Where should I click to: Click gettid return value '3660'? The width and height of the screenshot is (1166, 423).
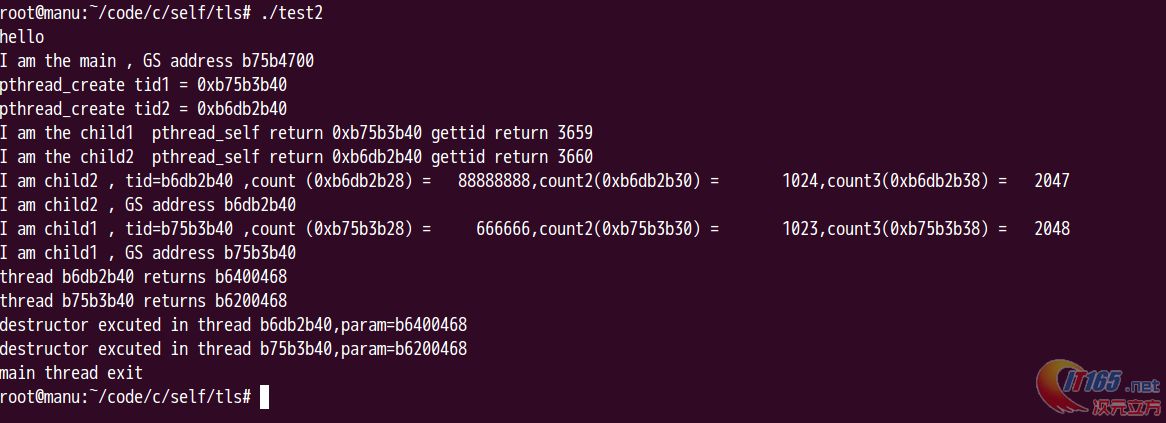[575, 157]
